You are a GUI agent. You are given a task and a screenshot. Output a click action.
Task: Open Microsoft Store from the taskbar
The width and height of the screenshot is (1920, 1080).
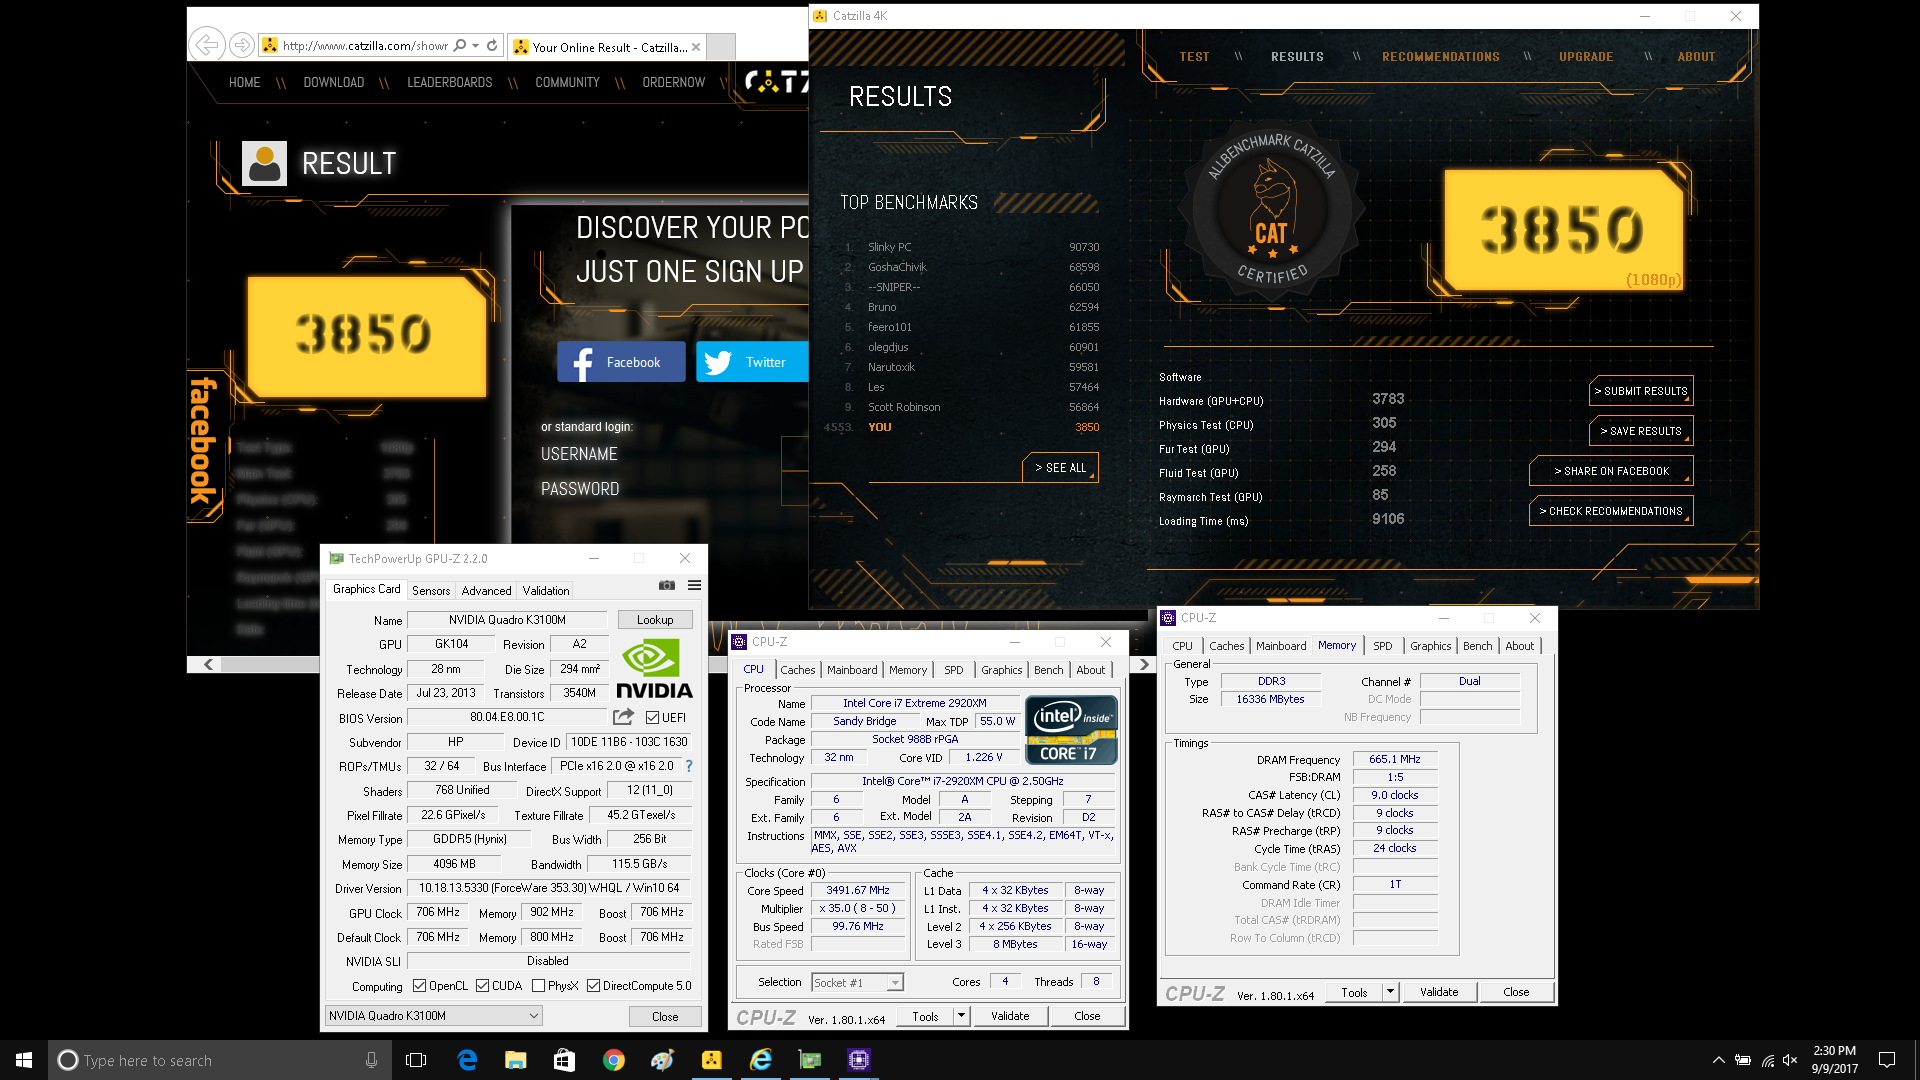point(565,1060)
